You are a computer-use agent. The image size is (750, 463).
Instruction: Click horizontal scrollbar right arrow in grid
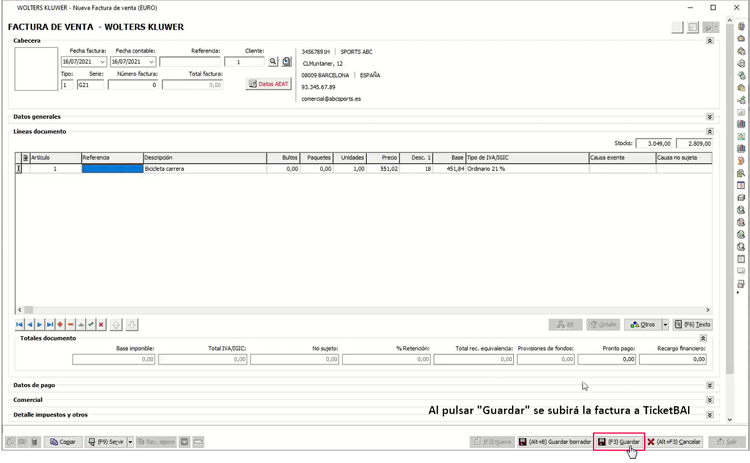click(708, 310)
